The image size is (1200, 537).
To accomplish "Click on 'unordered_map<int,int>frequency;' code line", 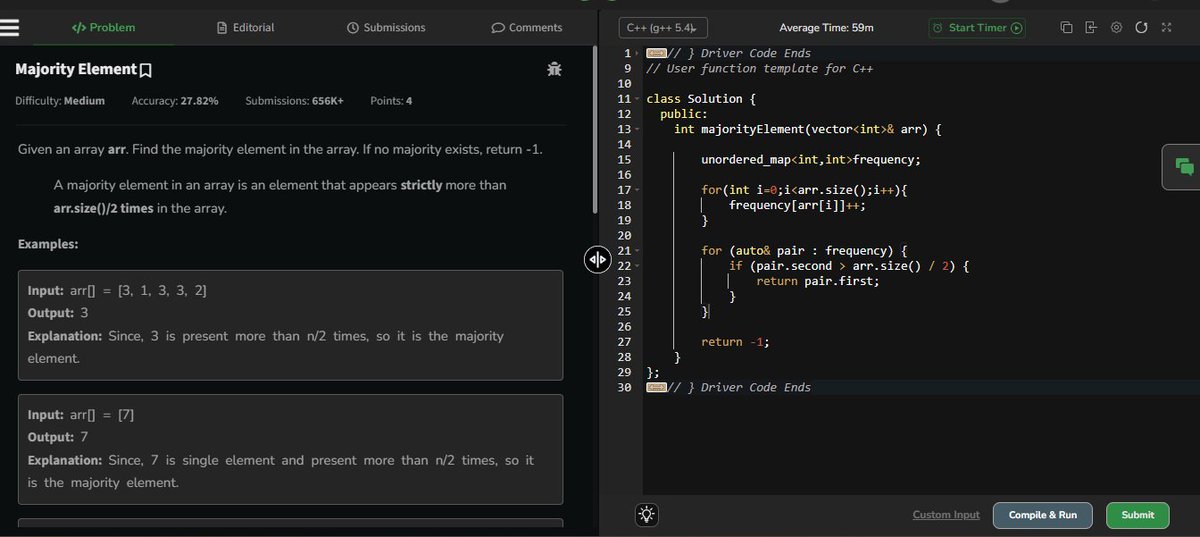I will point(811,160).
